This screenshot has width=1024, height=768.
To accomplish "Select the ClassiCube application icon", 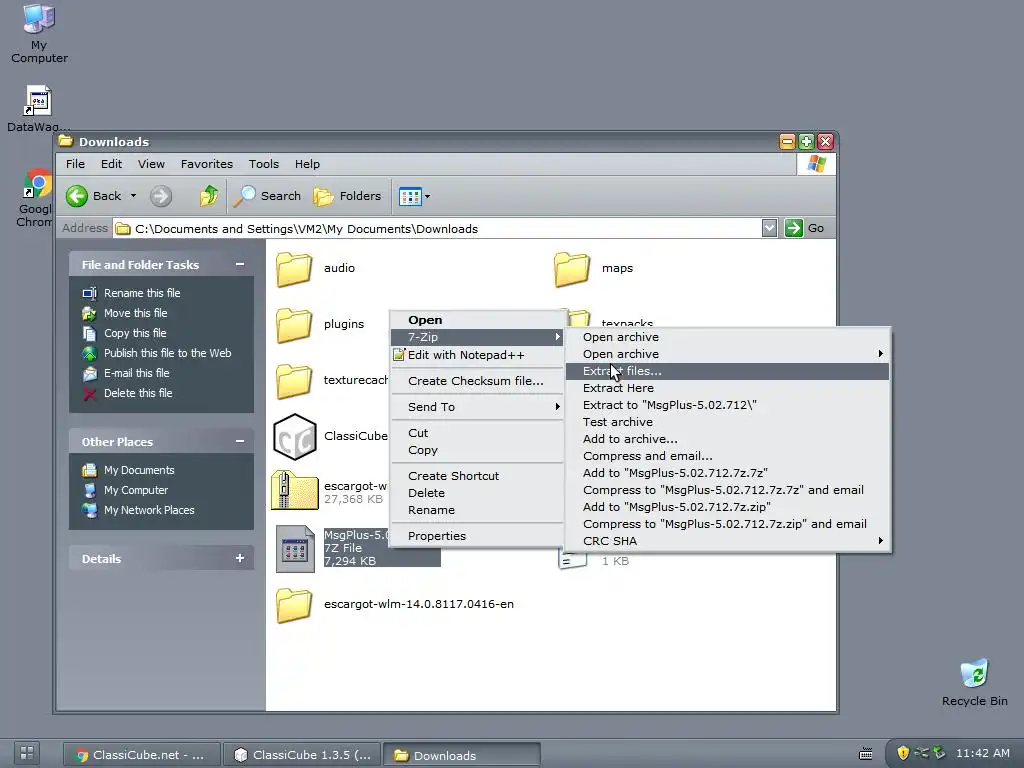I will pos(295,436).
